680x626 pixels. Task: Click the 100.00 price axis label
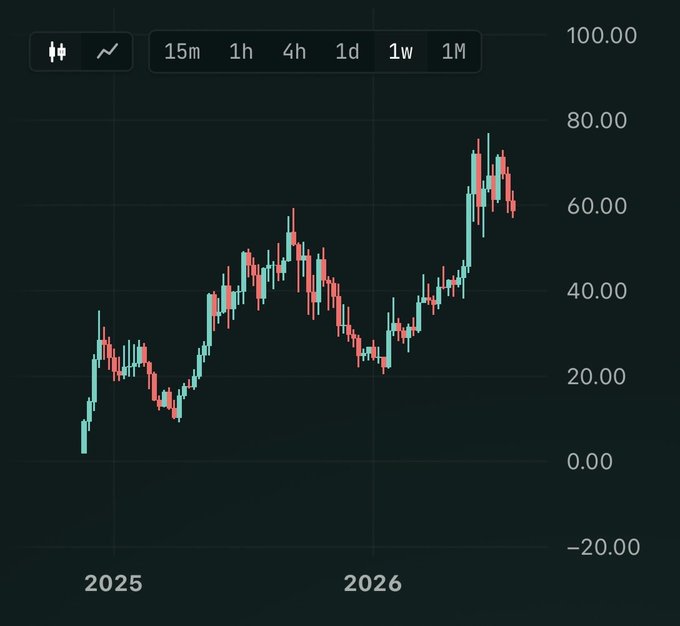pyautogui.click(x=602, y=35)
